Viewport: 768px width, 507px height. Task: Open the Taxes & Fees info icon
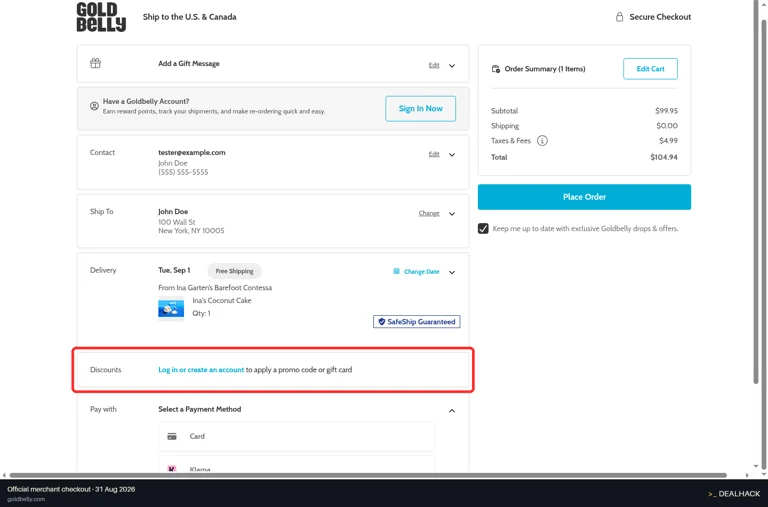[x=542, y=141]
